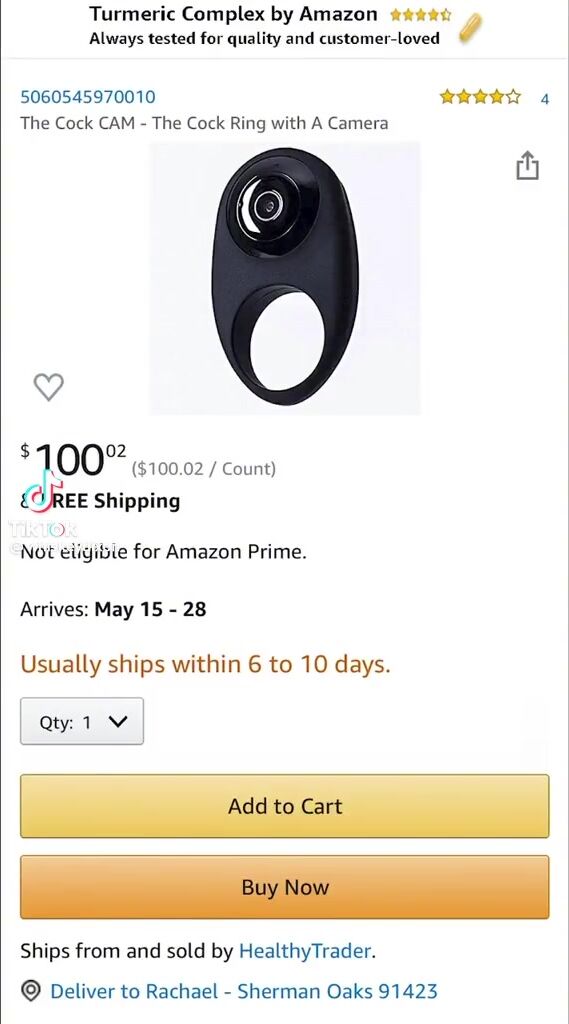Tap the product title The Cock CAM

click(204, 123)
